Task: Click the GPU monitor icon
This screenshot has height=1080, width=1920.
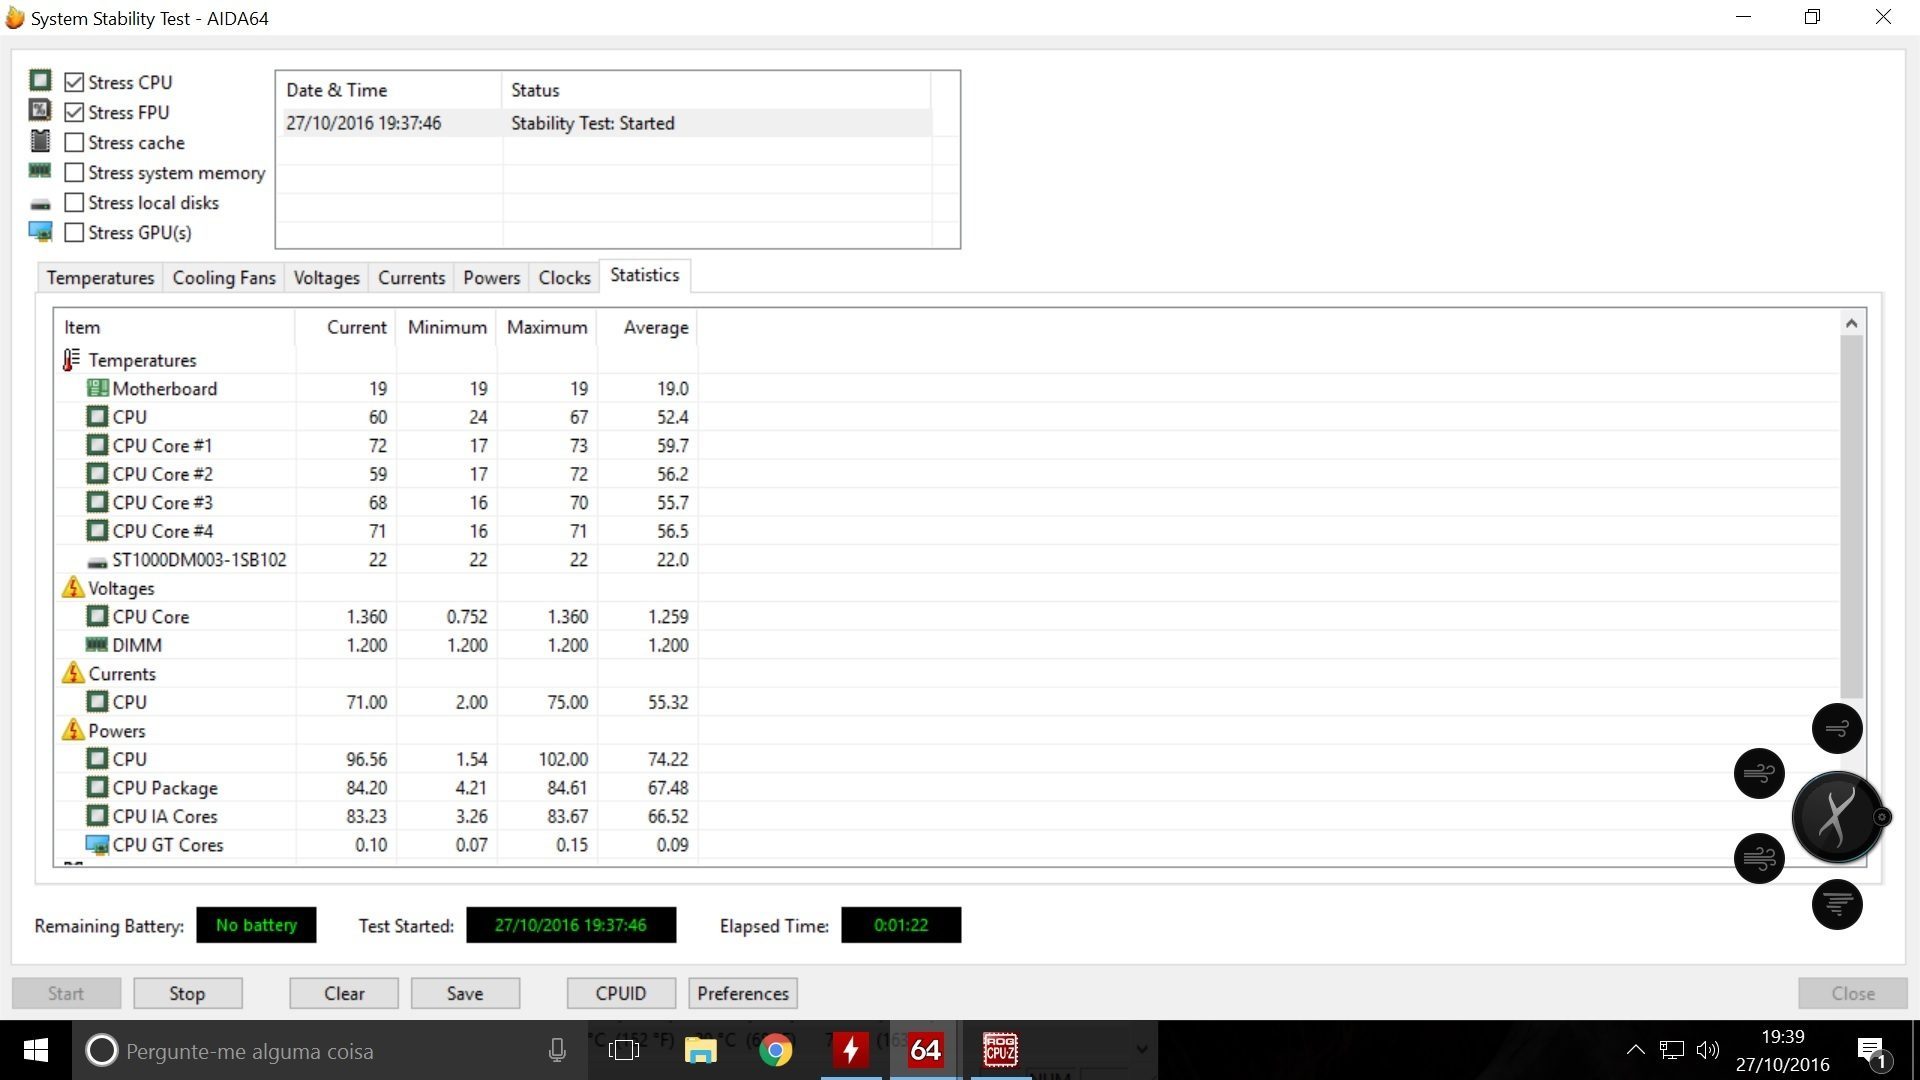Action: [x=40, y=232]
